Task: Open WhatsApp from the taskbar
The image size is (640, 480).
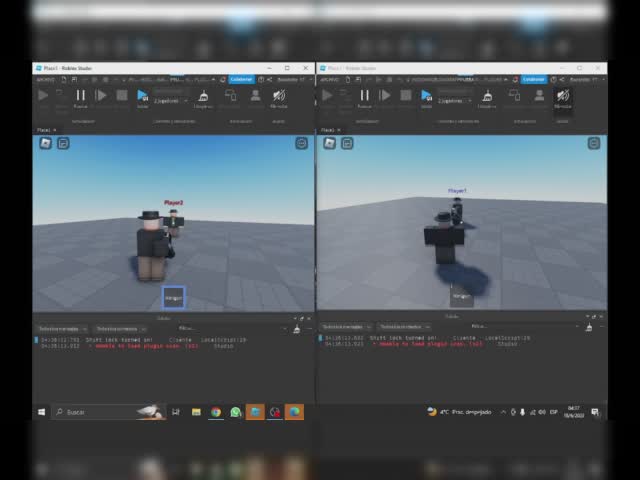Action: tap(236, 412)
